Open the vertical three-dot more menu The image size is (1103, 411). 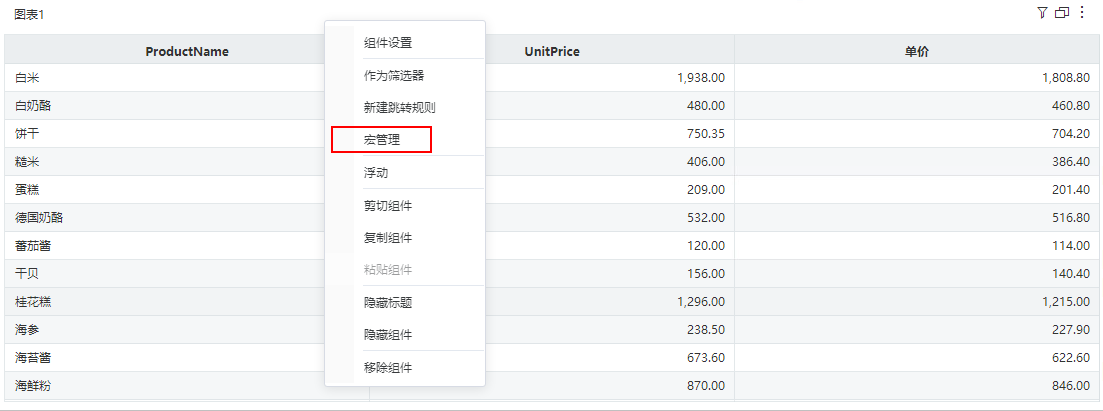(x=1082, y=13)
